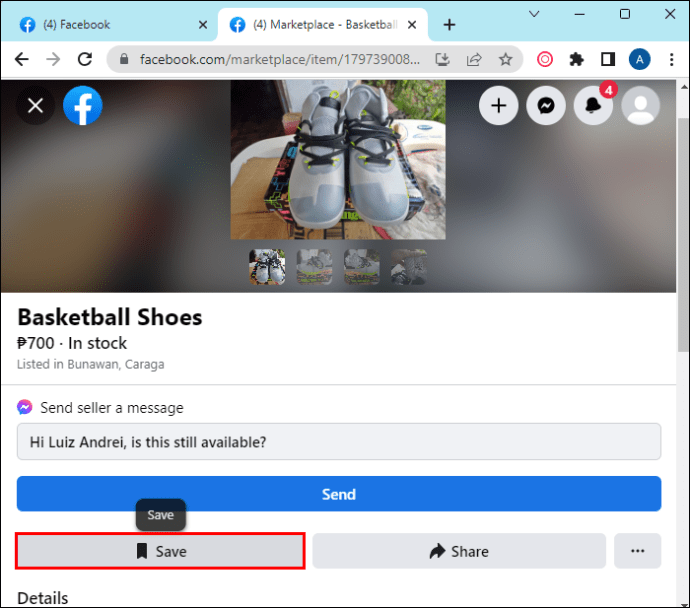Image resolution: width=690 pixels, height=608 pixels.
Task: Select the first shoe thumbnail
Action: [x=267, y=267]
